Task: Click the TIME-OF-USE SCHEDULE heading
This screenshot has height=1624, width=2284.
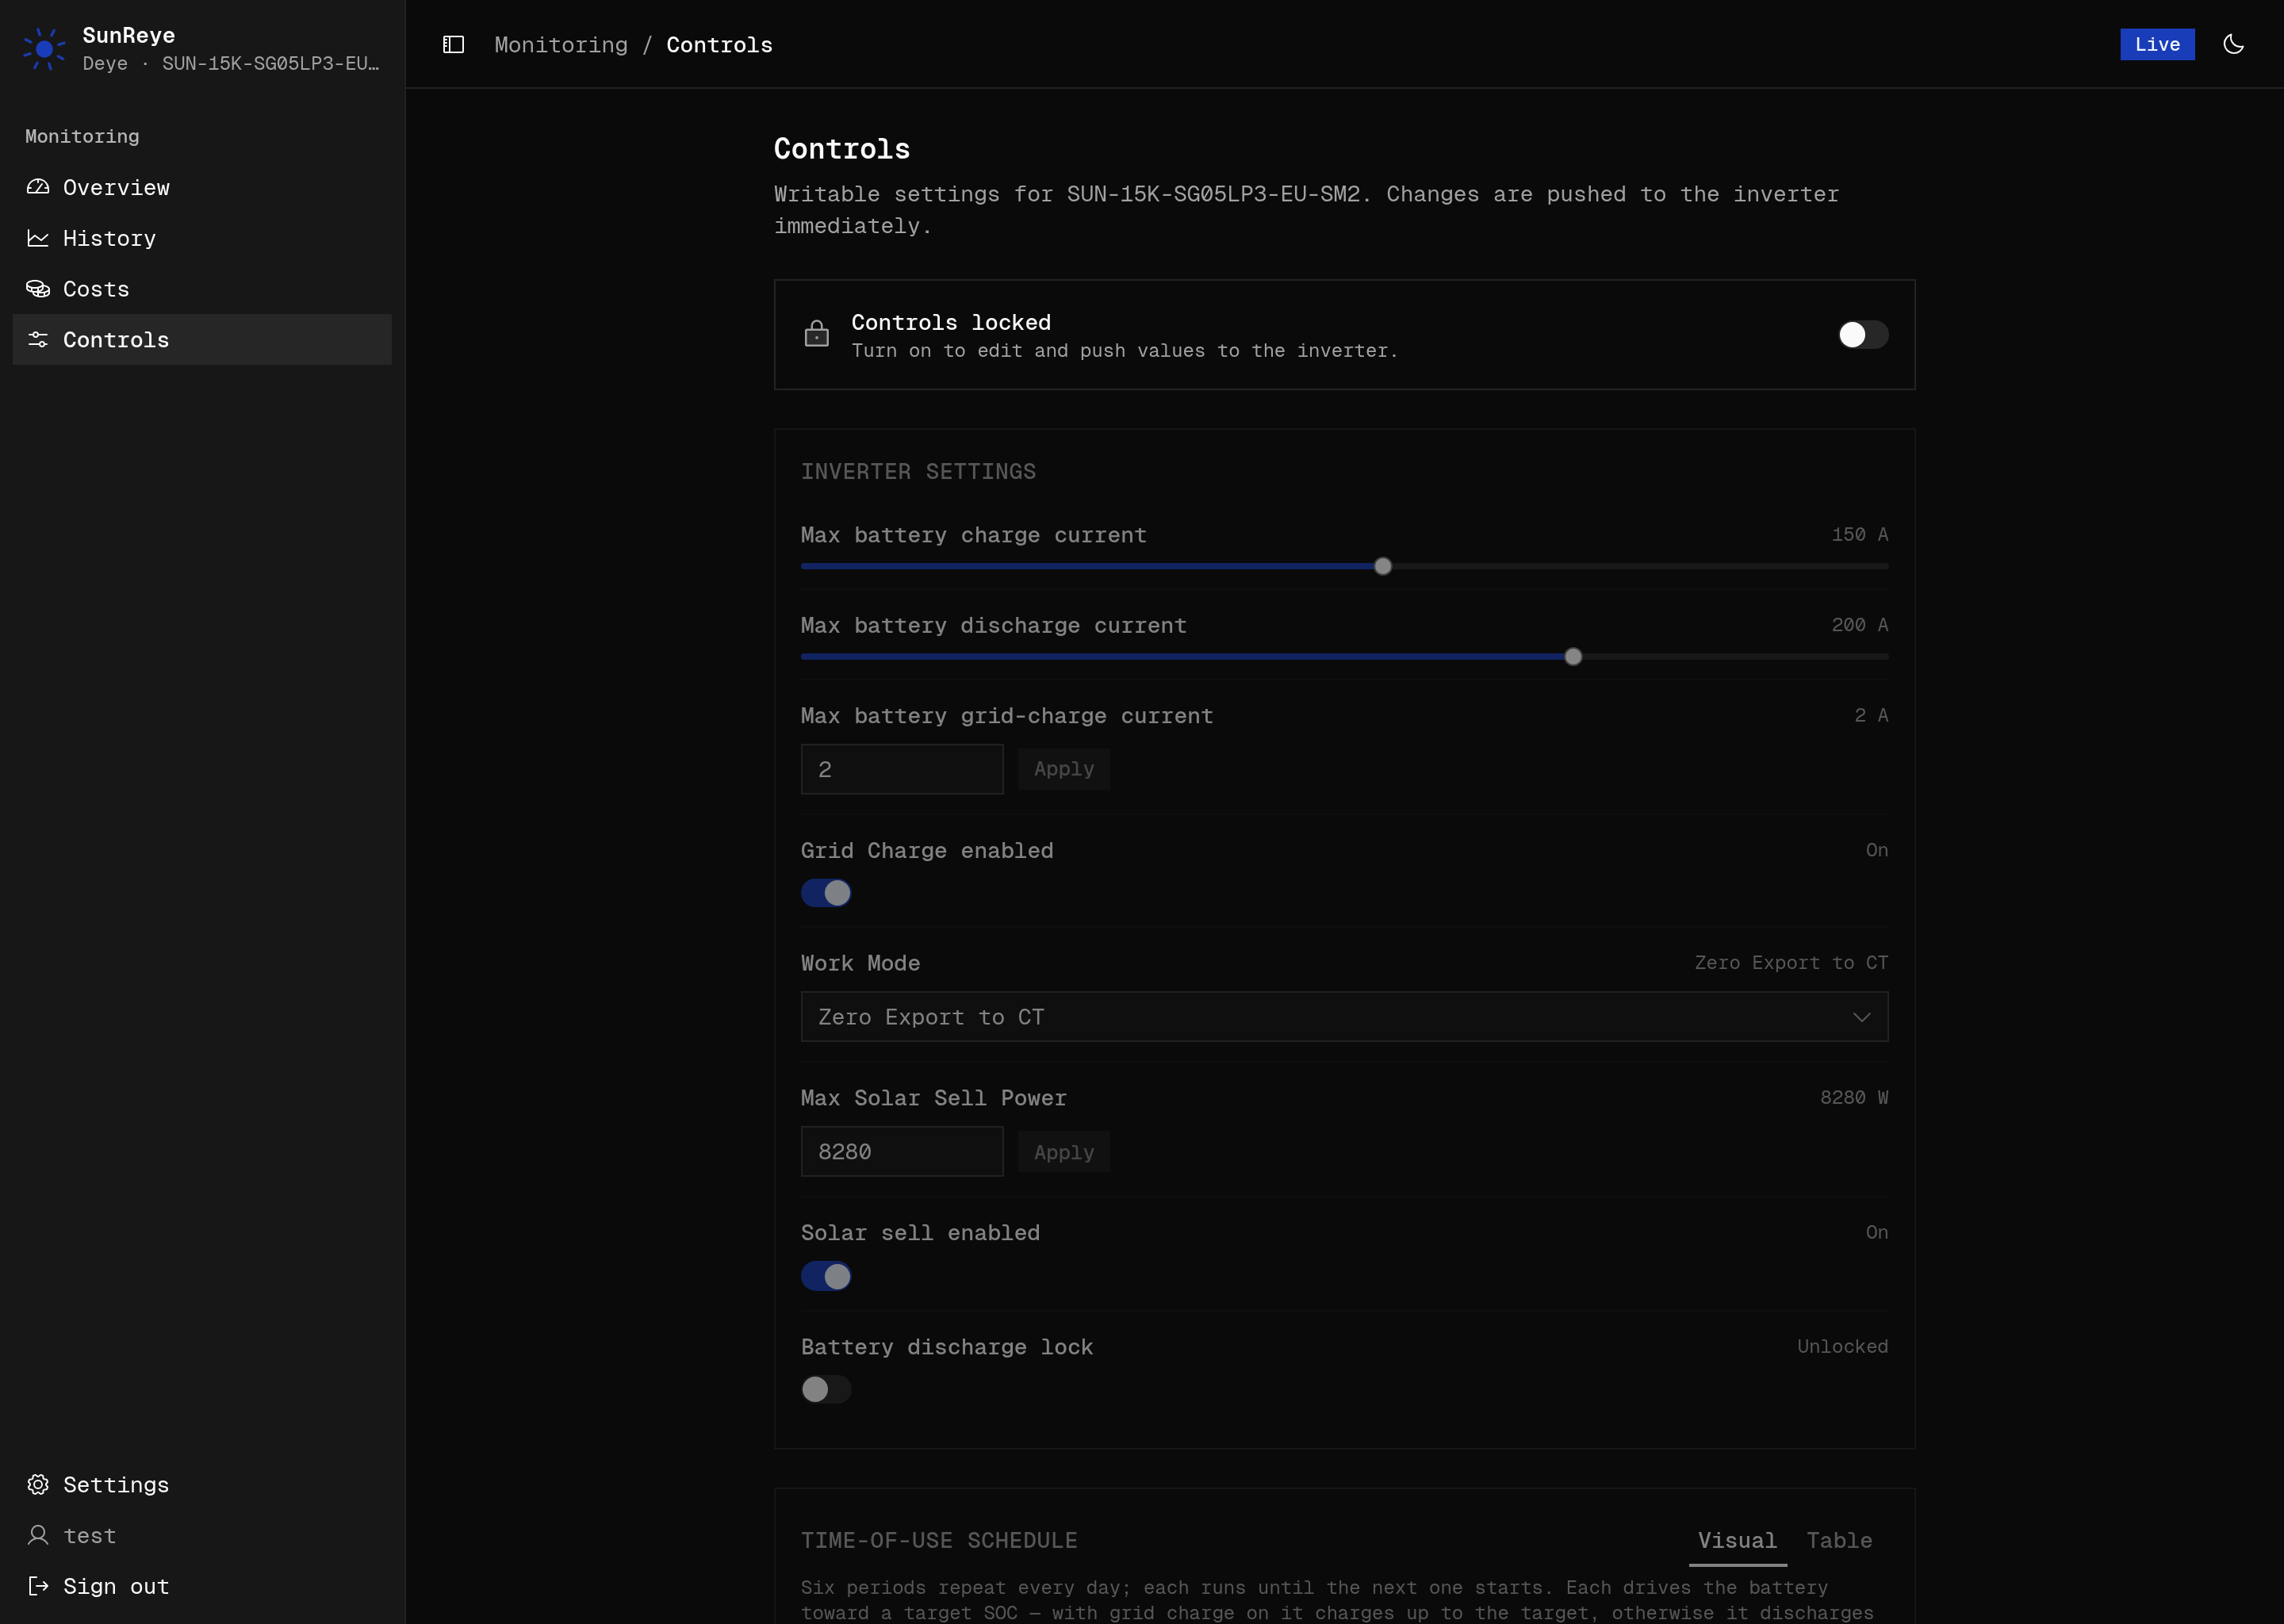Action: point(939,1541)
